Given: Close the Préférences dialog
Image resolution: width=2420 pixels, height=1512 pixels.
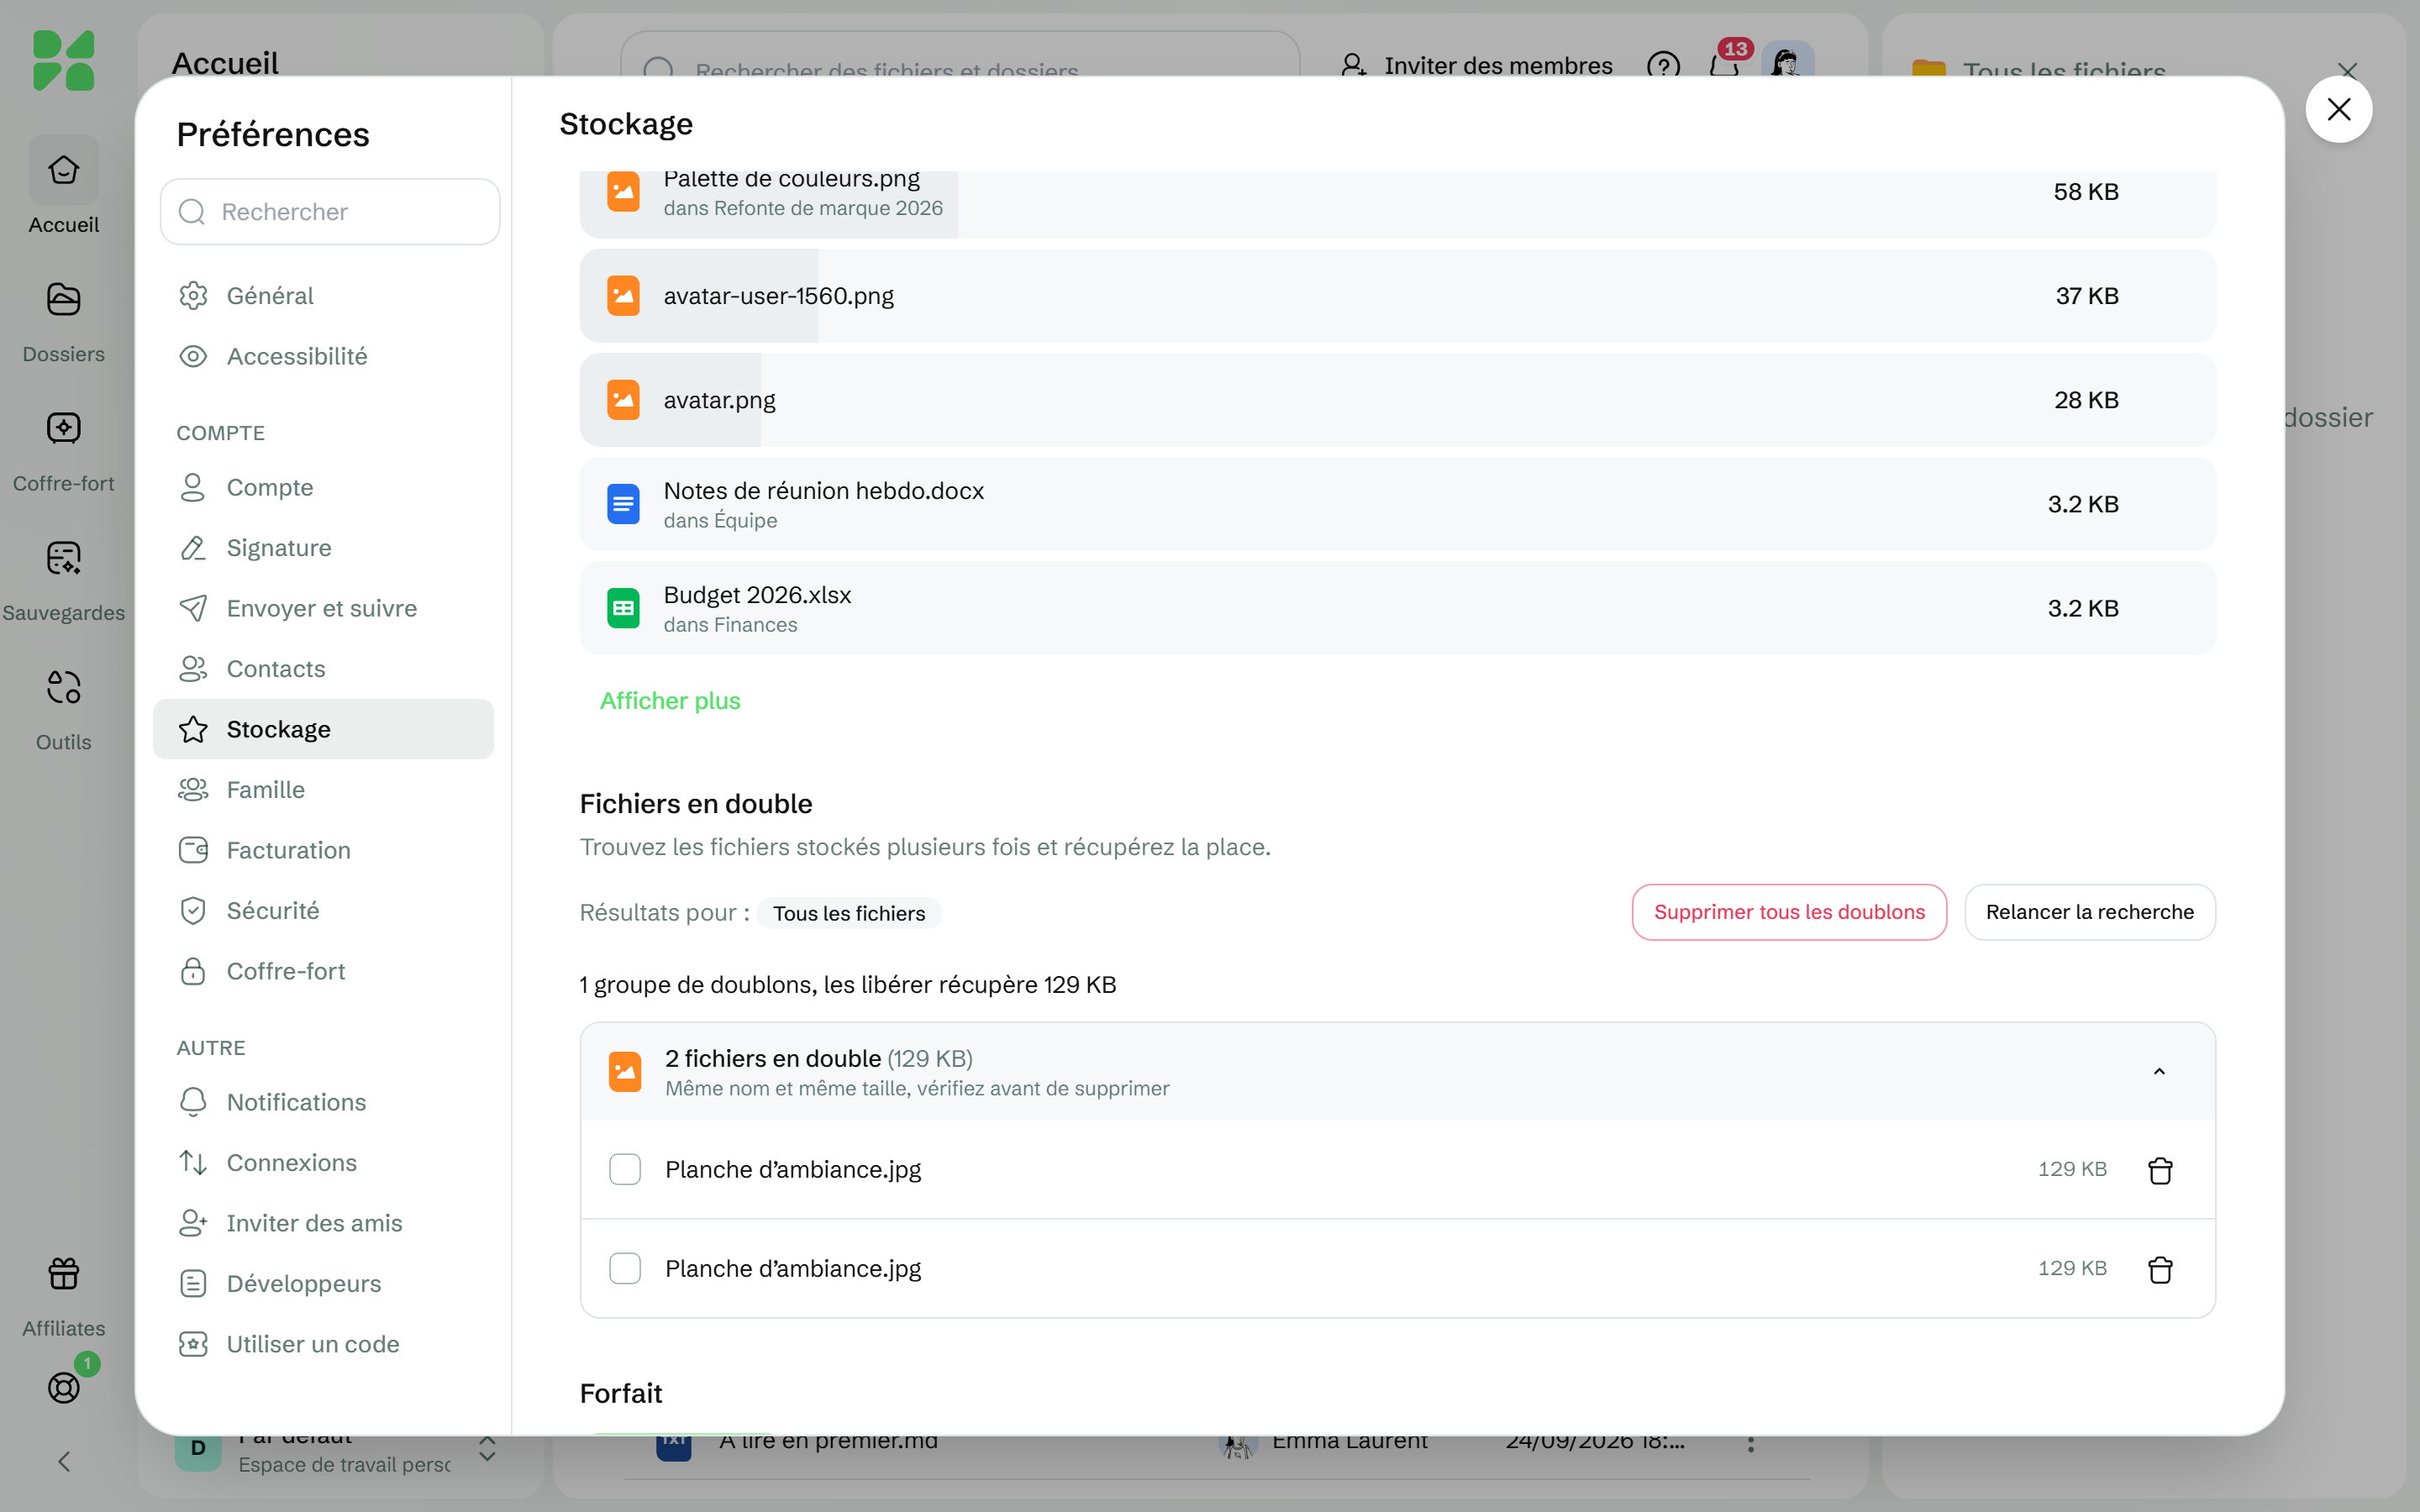Looking at the screenshot, I should 2338,109.
